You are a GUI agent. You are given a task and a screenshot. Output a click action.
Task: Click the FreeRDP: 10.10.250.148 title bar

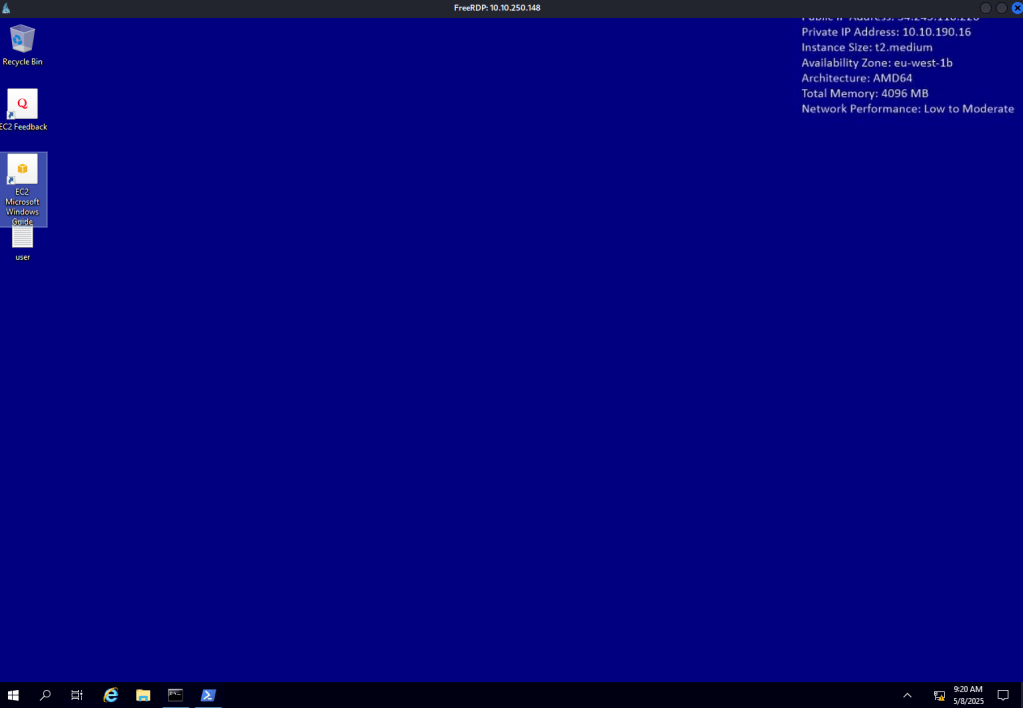coord(497,8)
